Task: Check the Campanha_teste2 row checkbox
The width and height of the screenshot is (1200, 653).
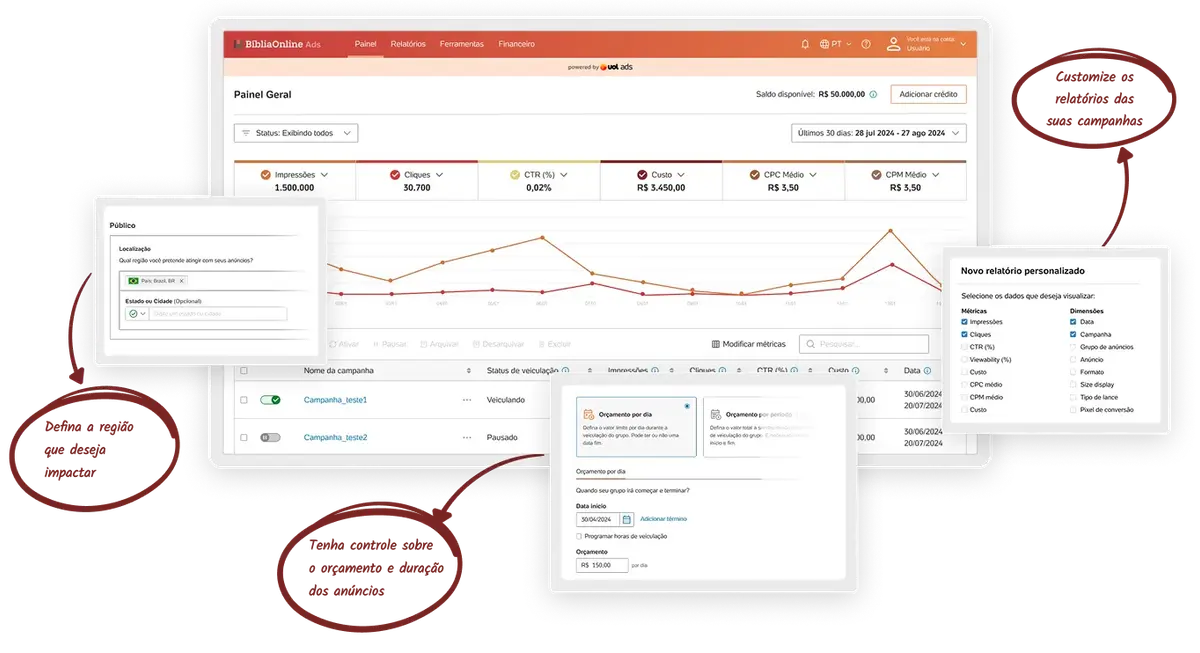Action: [243, 437]
